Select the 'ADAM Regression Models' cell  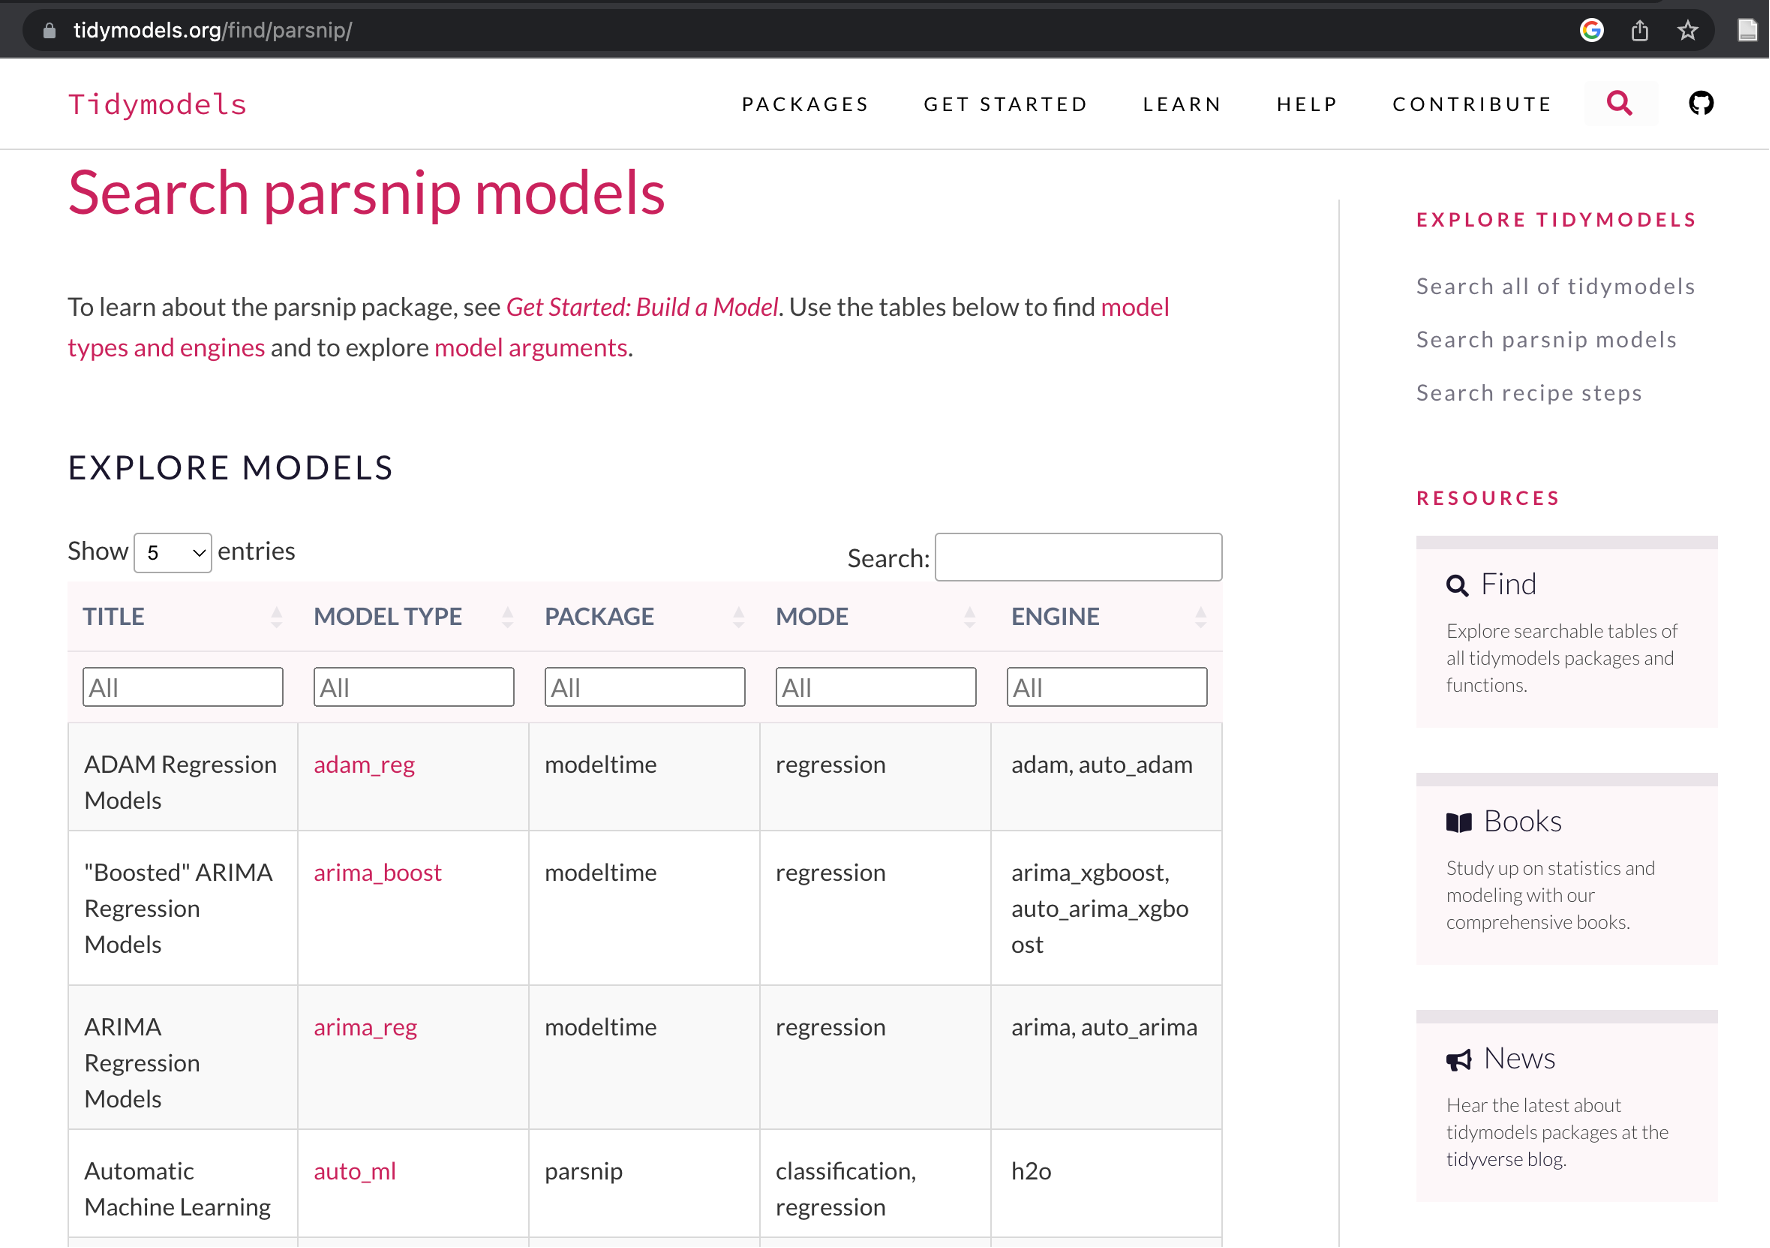coord(183,777)
